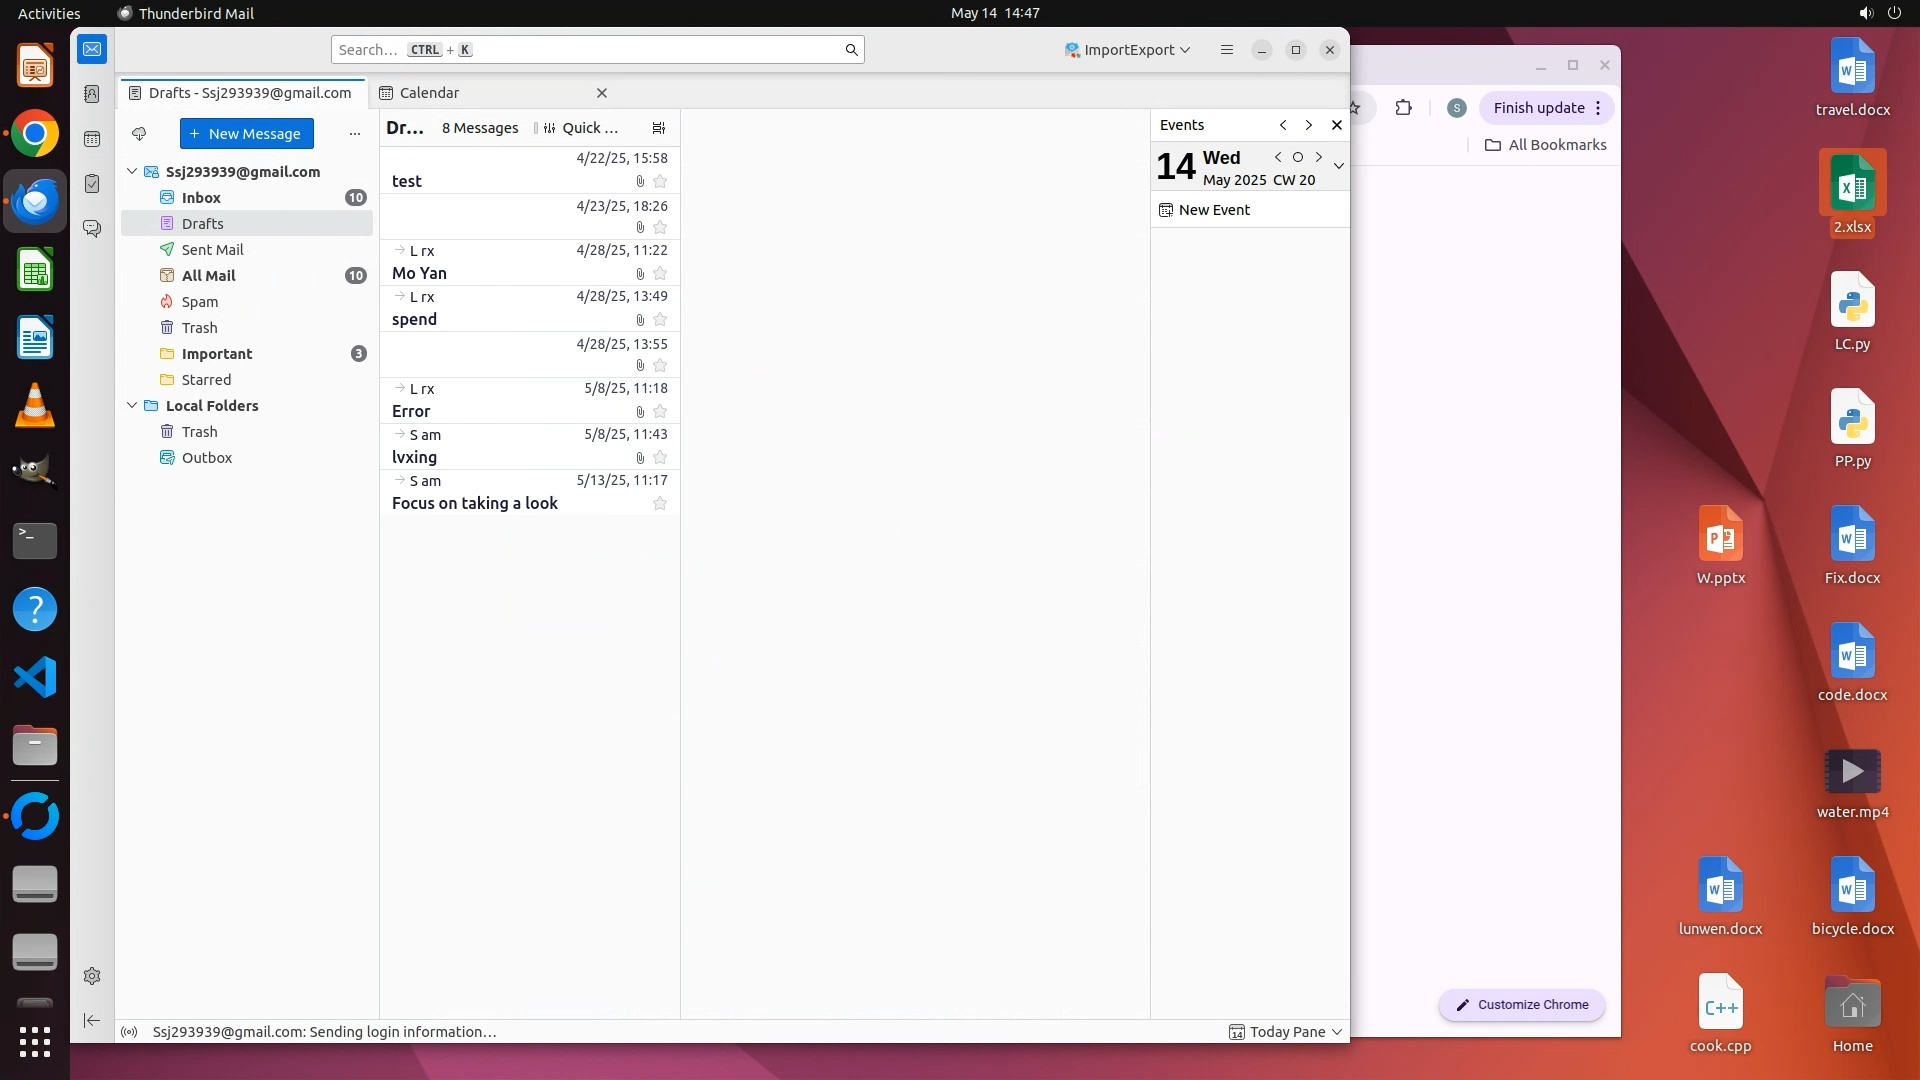
Task: Star the "Mo Yan" draft message
Action: click(660, 274)
